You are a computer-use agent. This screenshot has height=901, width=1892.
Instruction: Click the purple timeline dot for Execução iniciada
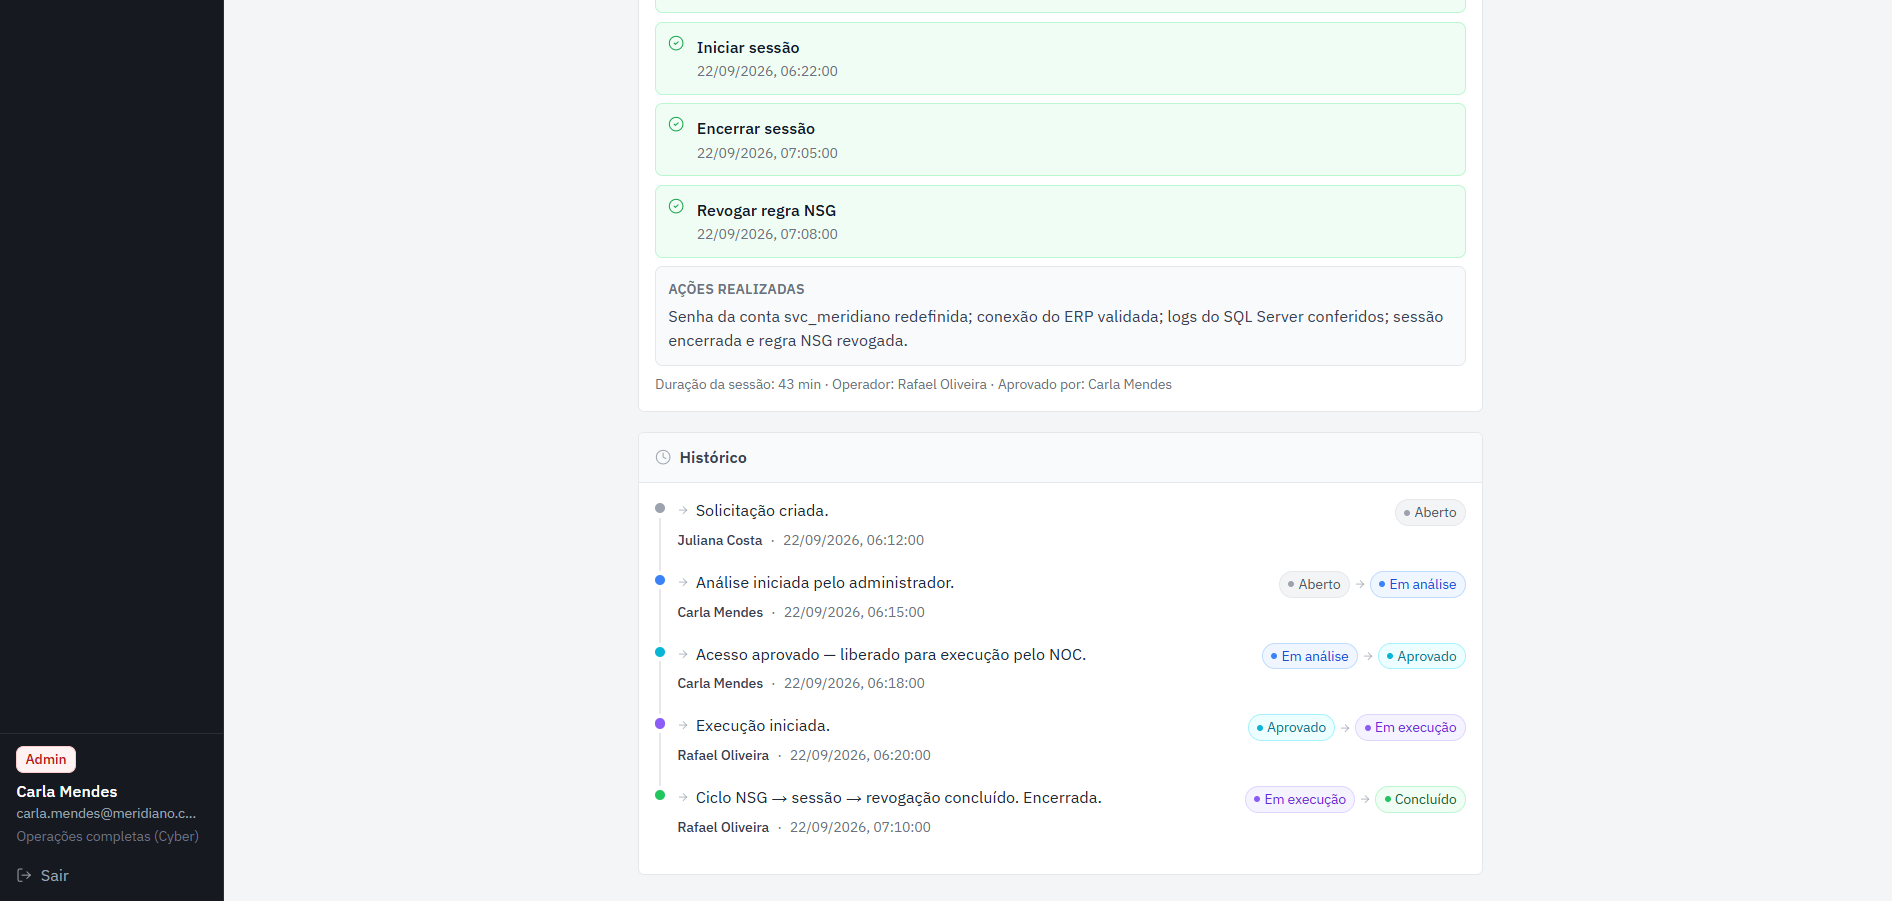(660, 723)
